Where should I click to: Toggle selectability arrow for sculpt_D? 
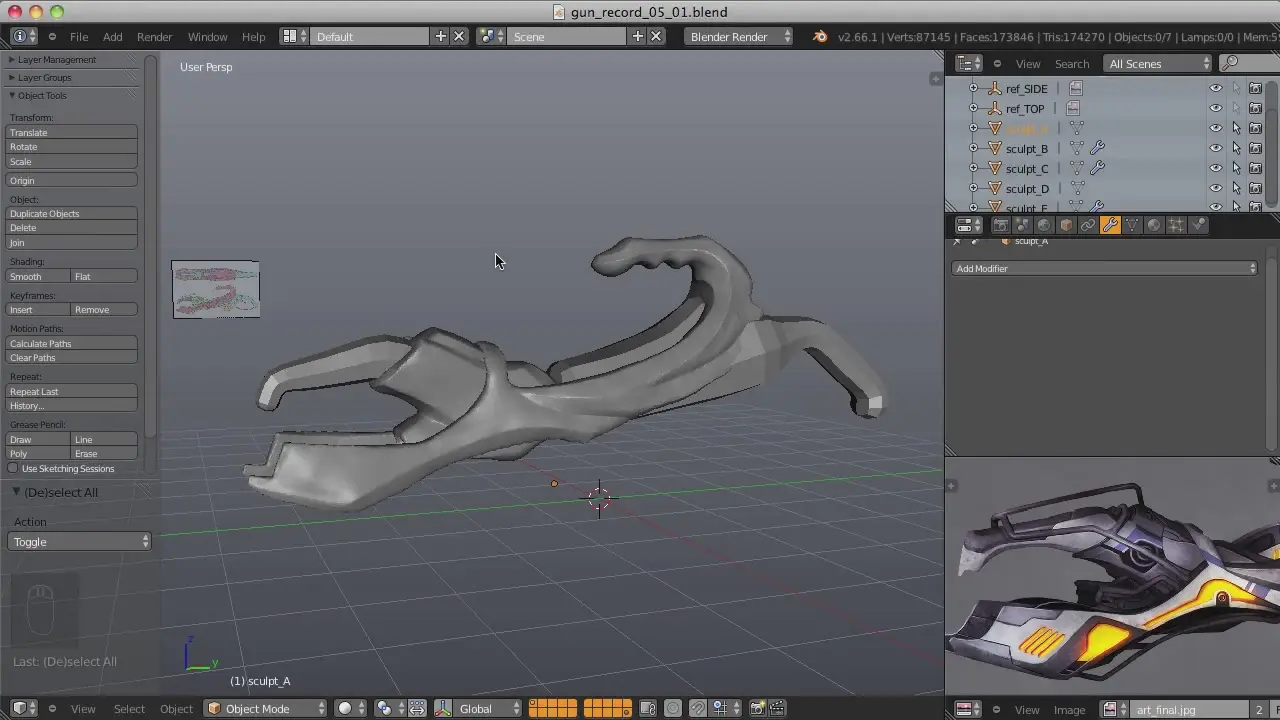[1236, 188]
